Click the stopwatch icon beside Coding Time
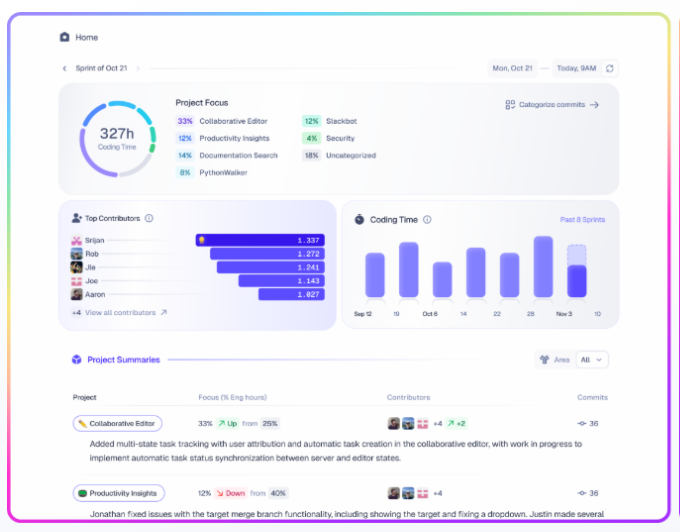The width and height of the screenshot is (680, 532). pos(359,219)
